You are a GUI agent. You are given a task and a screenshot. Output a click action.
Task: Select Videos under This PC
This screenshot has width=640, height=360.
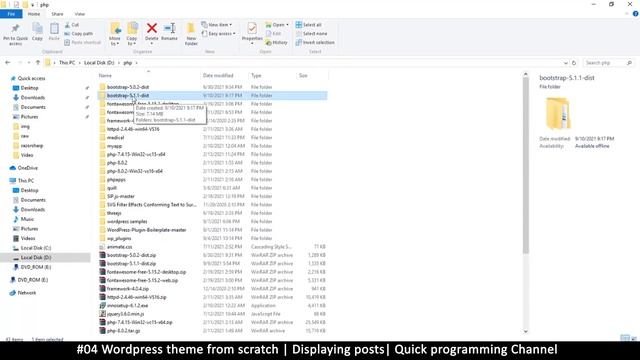click(28, 238)
